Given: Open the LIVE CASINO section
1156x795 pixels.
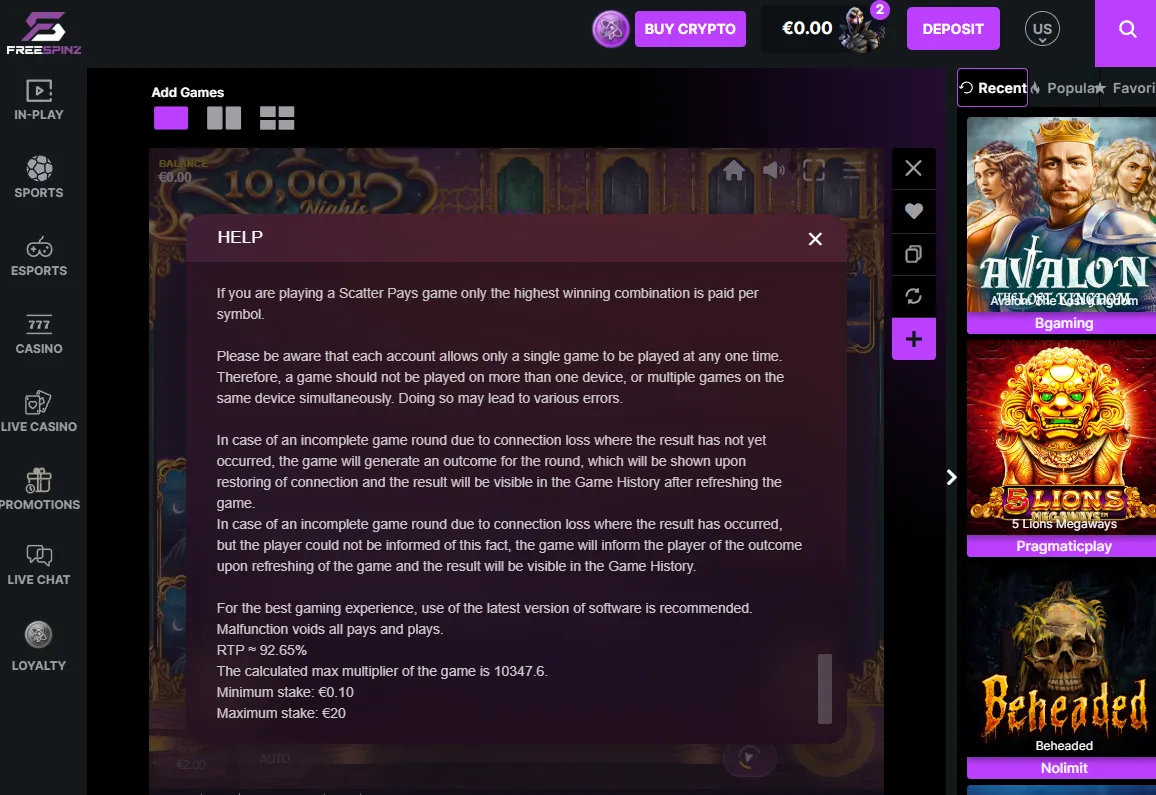Looking at the screenshot, I should click(x=39, y=412).
